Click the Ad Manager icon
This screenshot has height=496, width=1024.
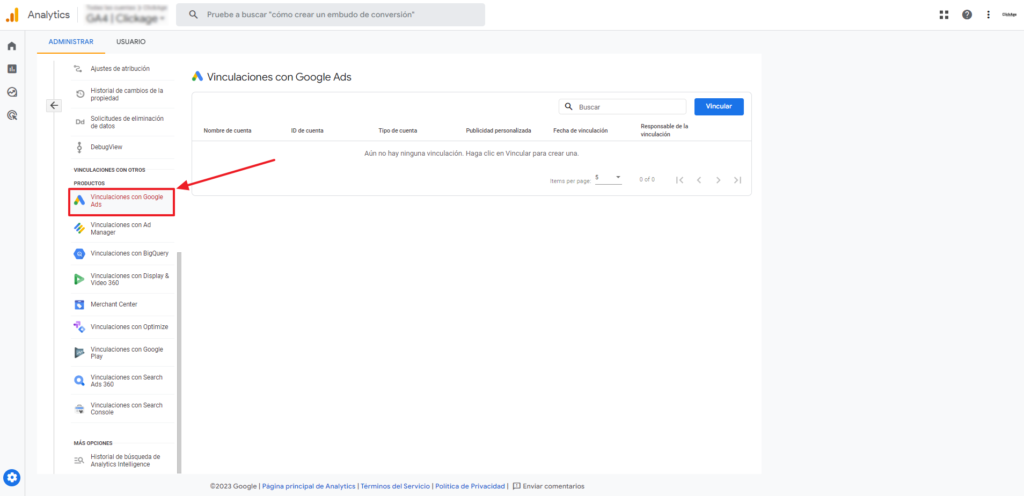[x=79, y=228]
